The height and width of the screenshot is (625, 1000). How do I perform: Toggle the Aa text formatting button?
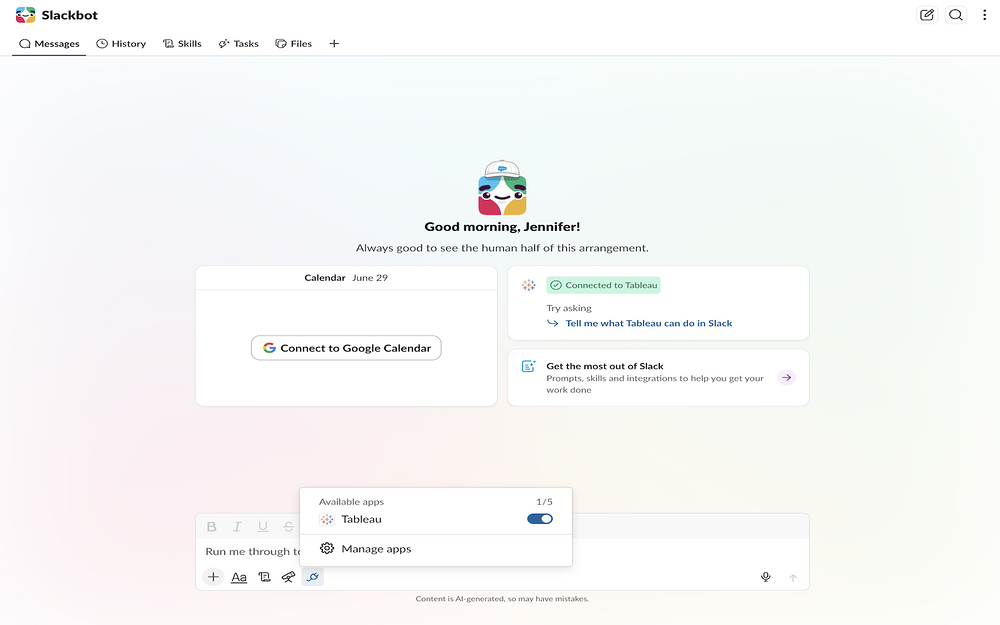click(239, 577)
